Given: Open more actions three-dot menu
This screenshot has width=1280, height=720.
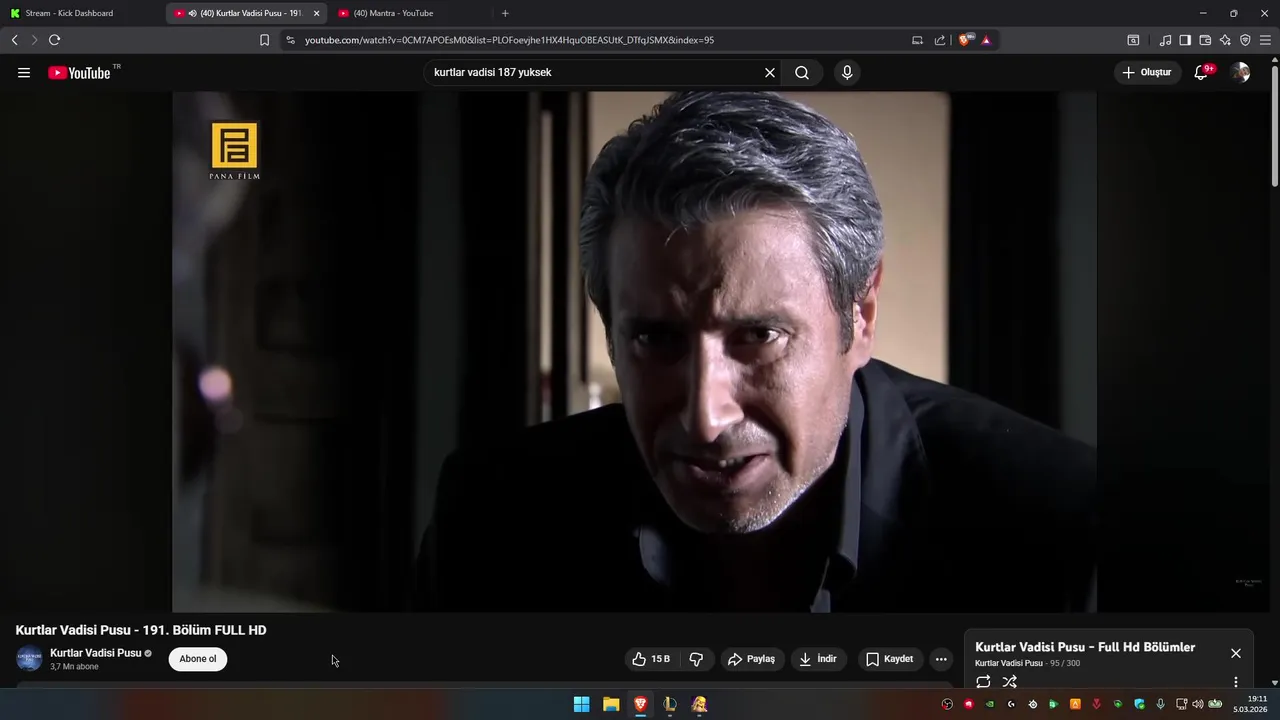Looking at the screenshot, I should pyautogui.click(x=941, y=659).
